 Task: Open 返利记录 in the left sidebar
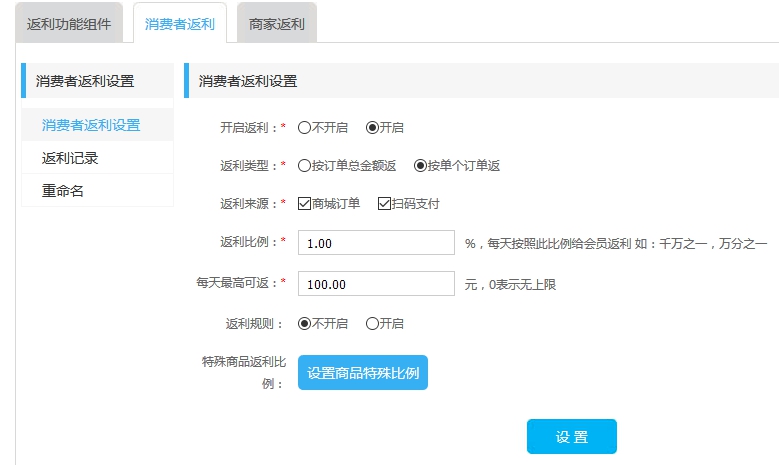[70, 158]
